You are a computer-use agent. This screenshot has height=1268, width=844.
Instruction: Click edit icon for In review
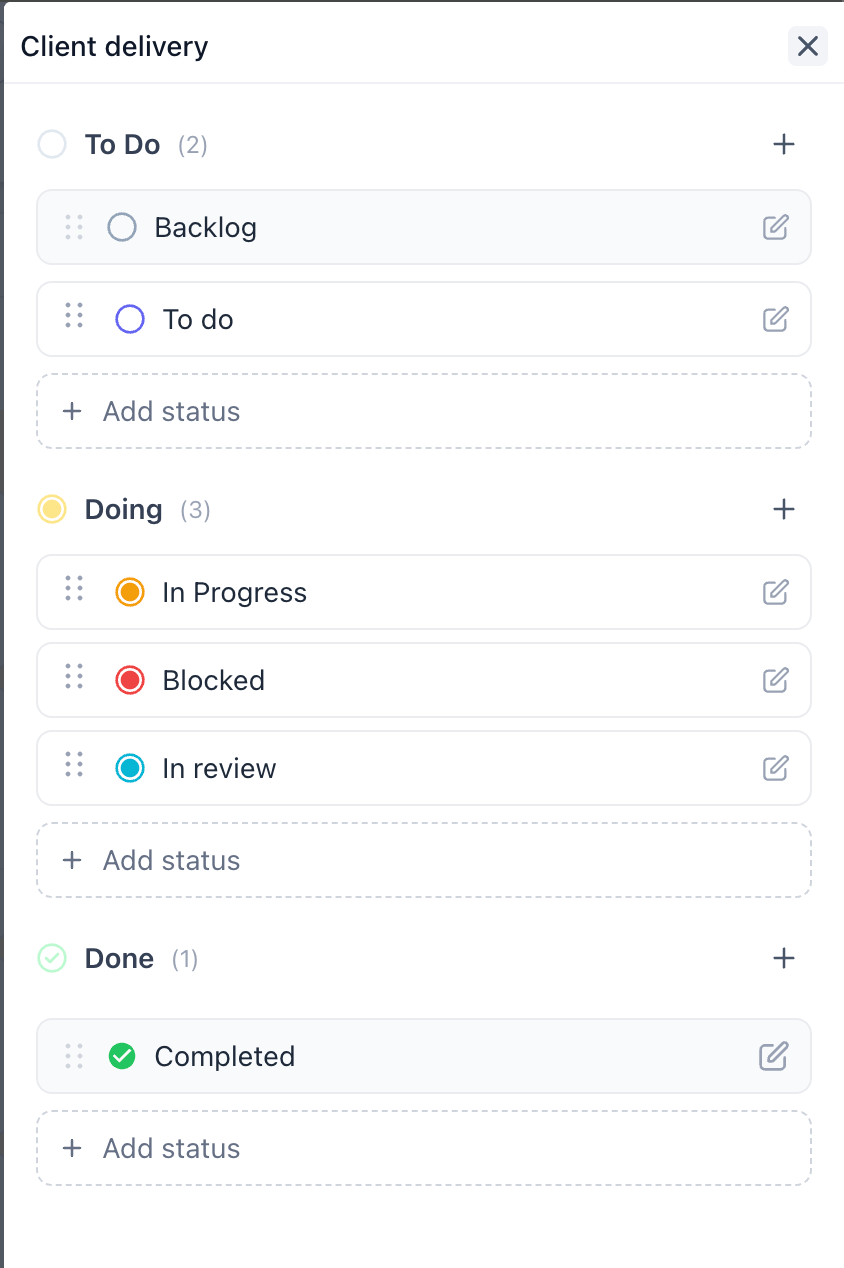[775, 768]
